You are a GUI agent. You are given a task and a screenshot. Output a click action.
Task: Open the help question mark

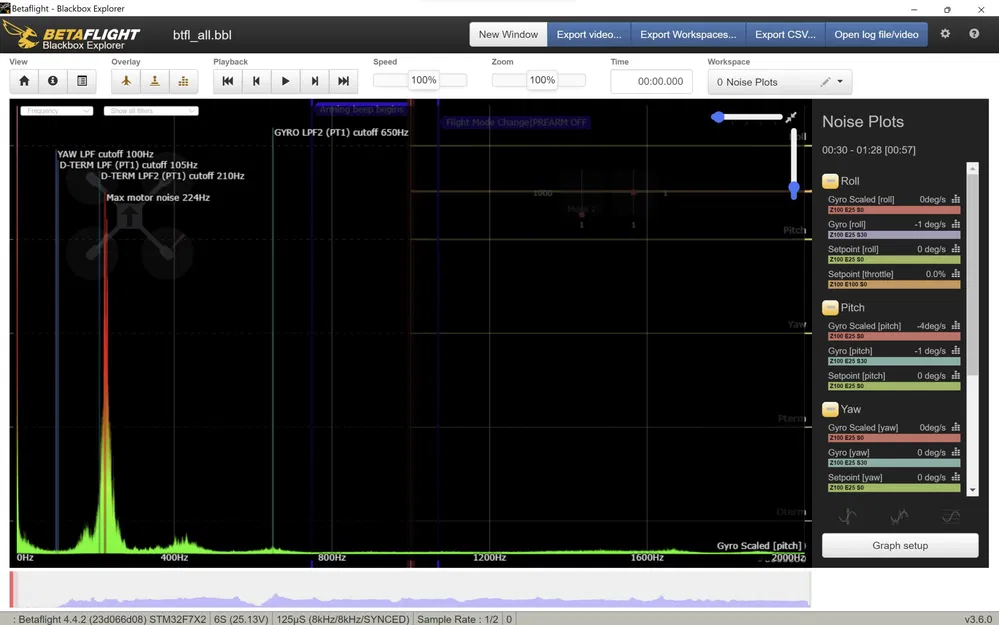pyautogui.click(x=974, y=34)
